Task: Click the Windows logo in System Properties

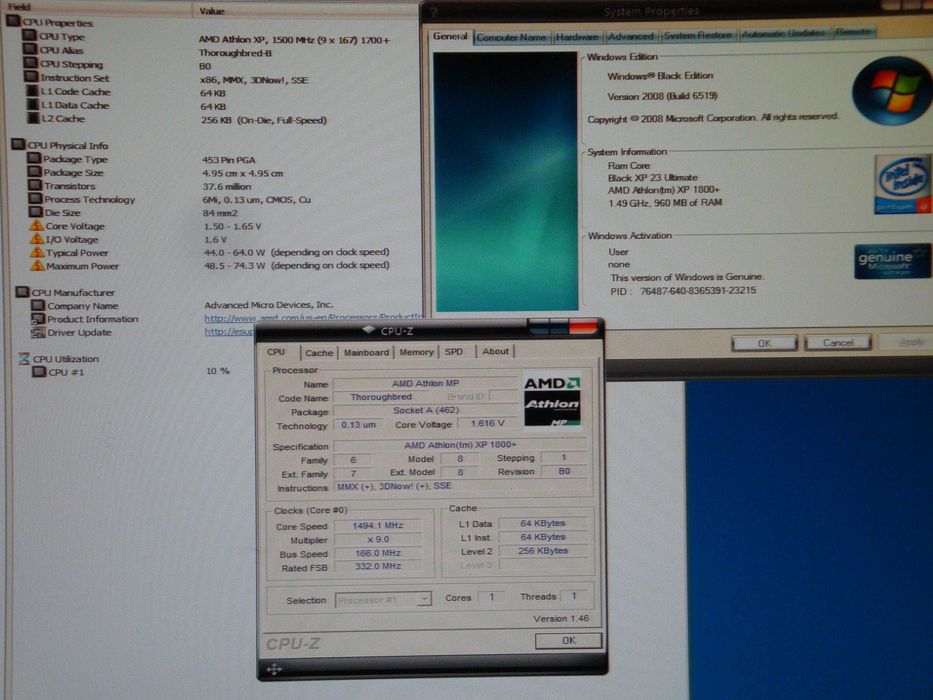Action: 892,90
